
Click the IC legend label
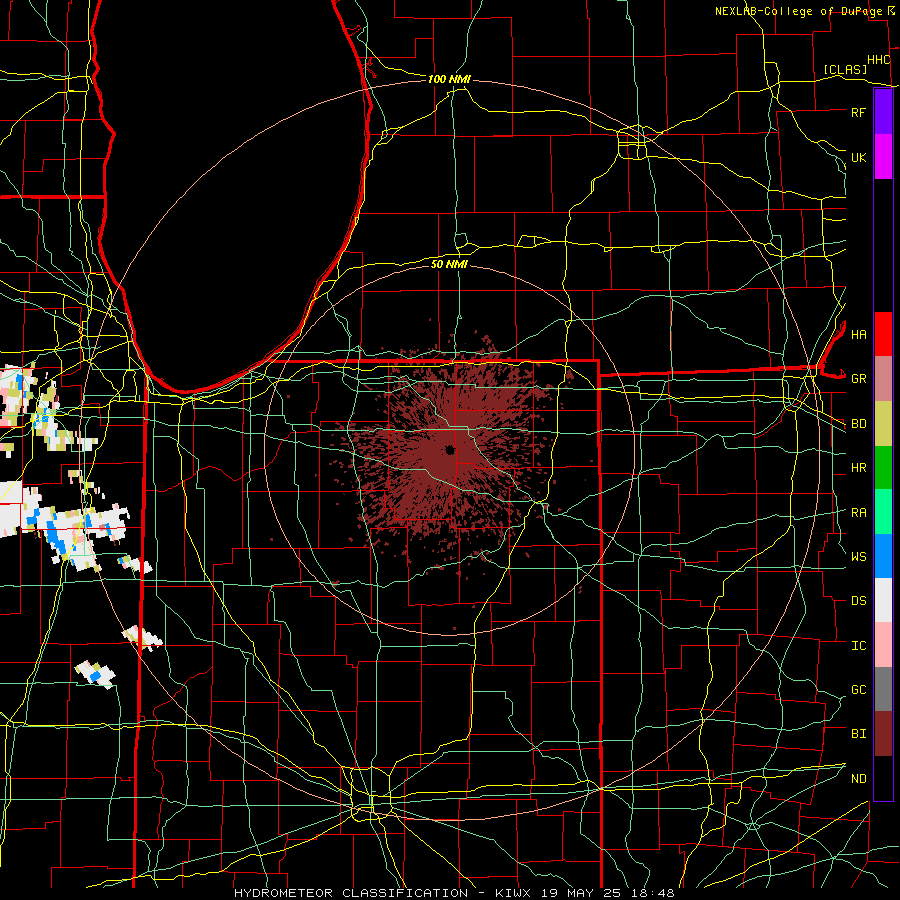click(x=859, y=646)
